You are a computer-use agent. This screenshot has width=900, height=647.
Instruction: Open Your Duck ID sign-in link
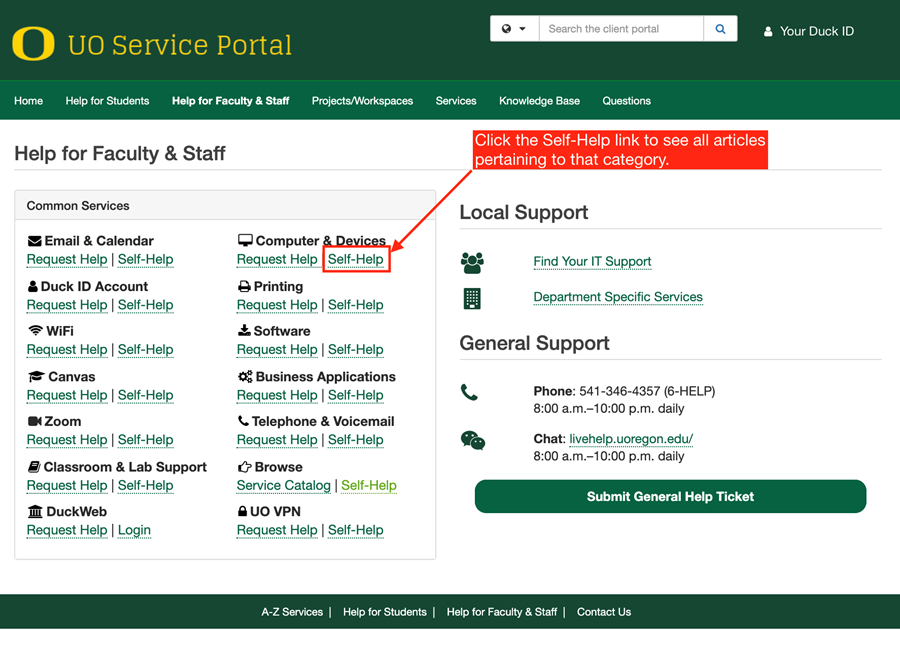pos(816,32)
